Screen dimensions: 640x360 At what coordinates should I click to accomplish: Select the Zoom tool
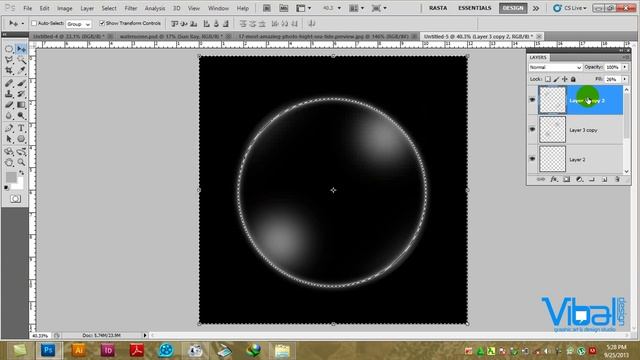21,162
